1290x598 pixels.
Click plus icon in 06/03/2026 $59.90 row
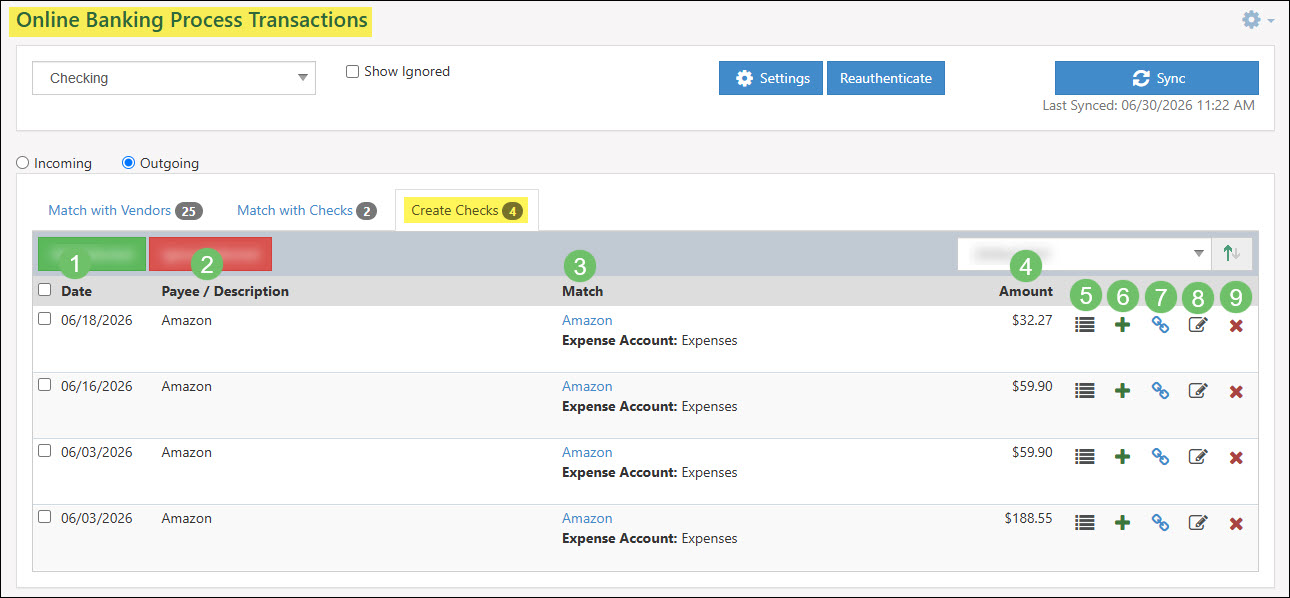(x=1122, y=457)
